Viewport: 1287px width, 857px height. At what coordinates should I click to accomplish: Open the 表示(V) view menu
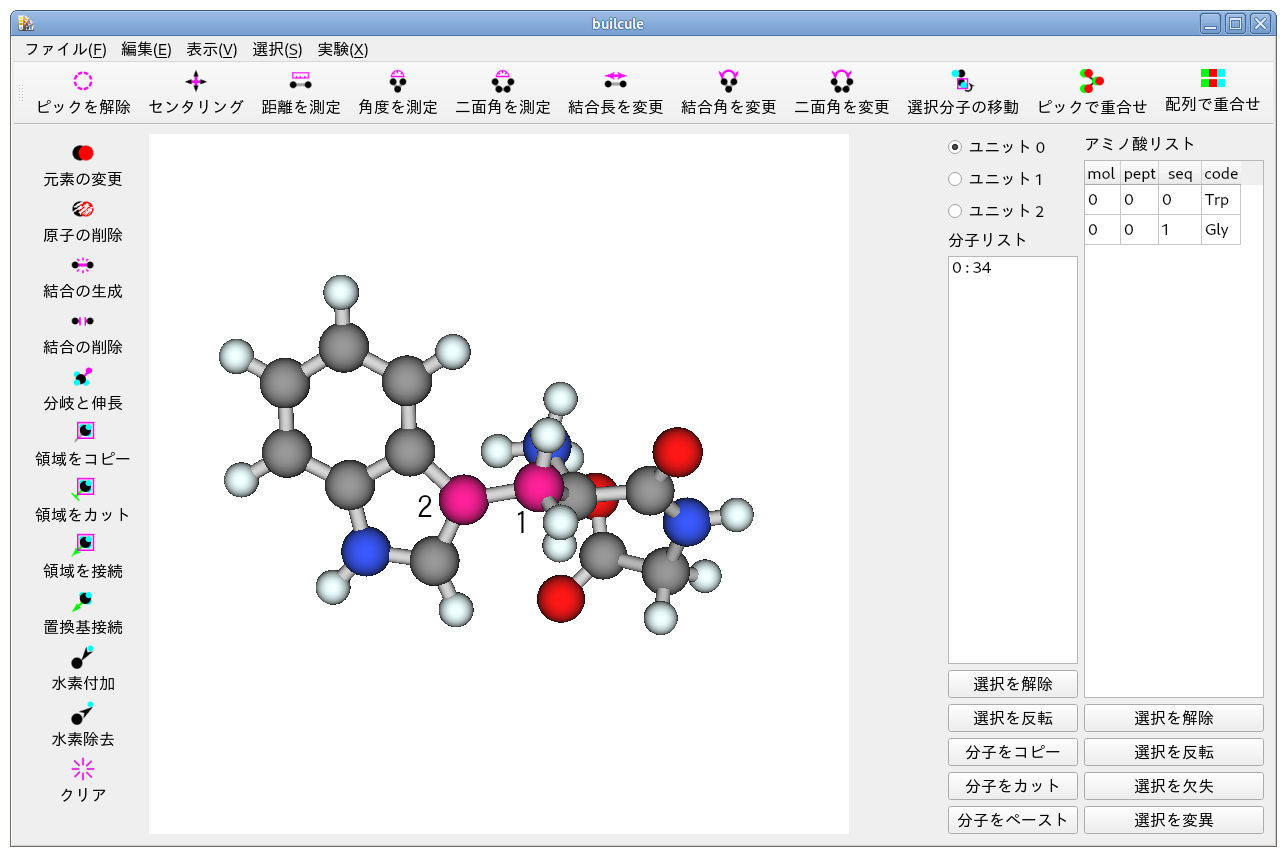pyautogui.click(x=211, y=49)
